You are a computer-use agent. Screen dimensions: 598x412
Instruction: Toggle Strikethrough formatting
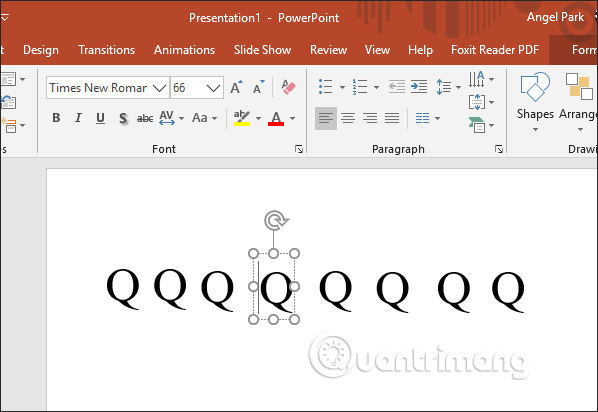[x=145, y=118]
